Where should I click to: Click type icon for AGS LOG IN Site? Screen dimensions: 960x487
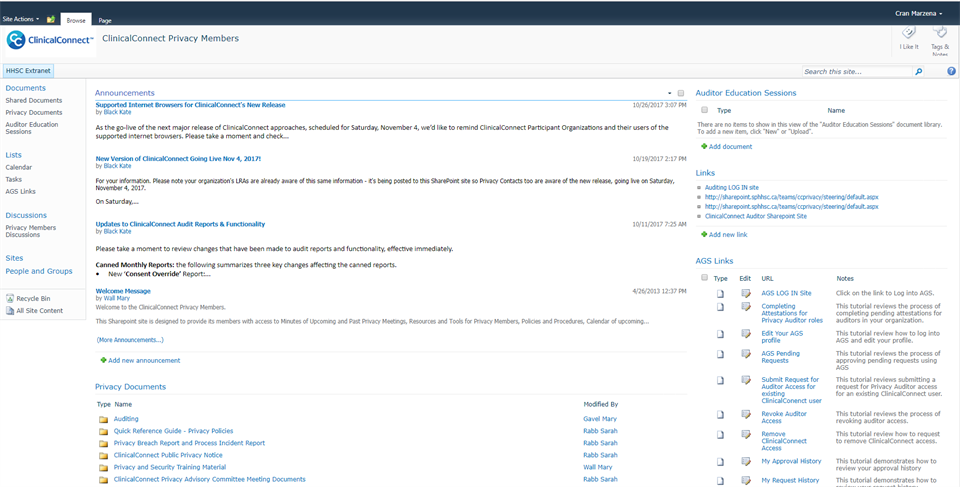point(721,293)
